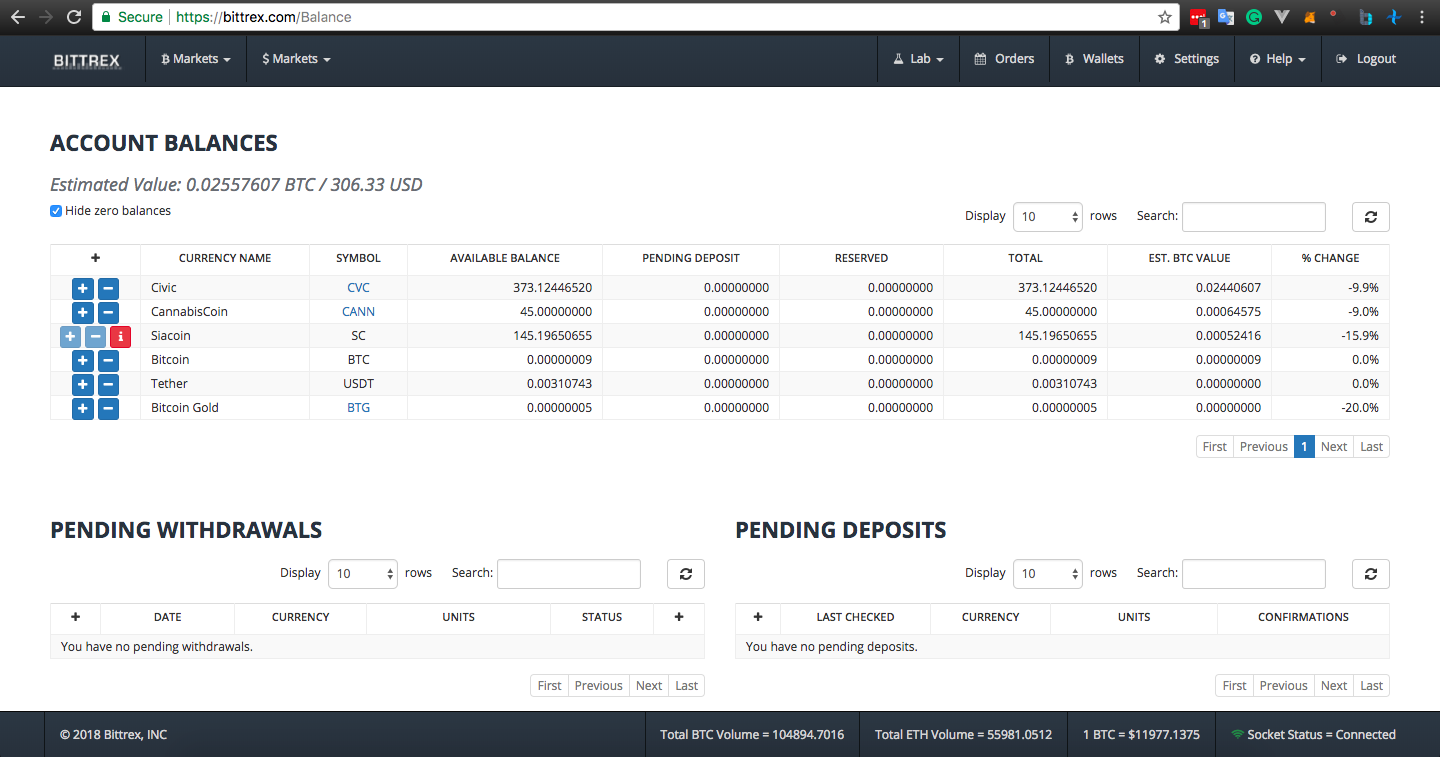The height and width of the screenshot is (757, 1440).
Task: Go to page 1 of account balances
Action: click(1304, 447)
